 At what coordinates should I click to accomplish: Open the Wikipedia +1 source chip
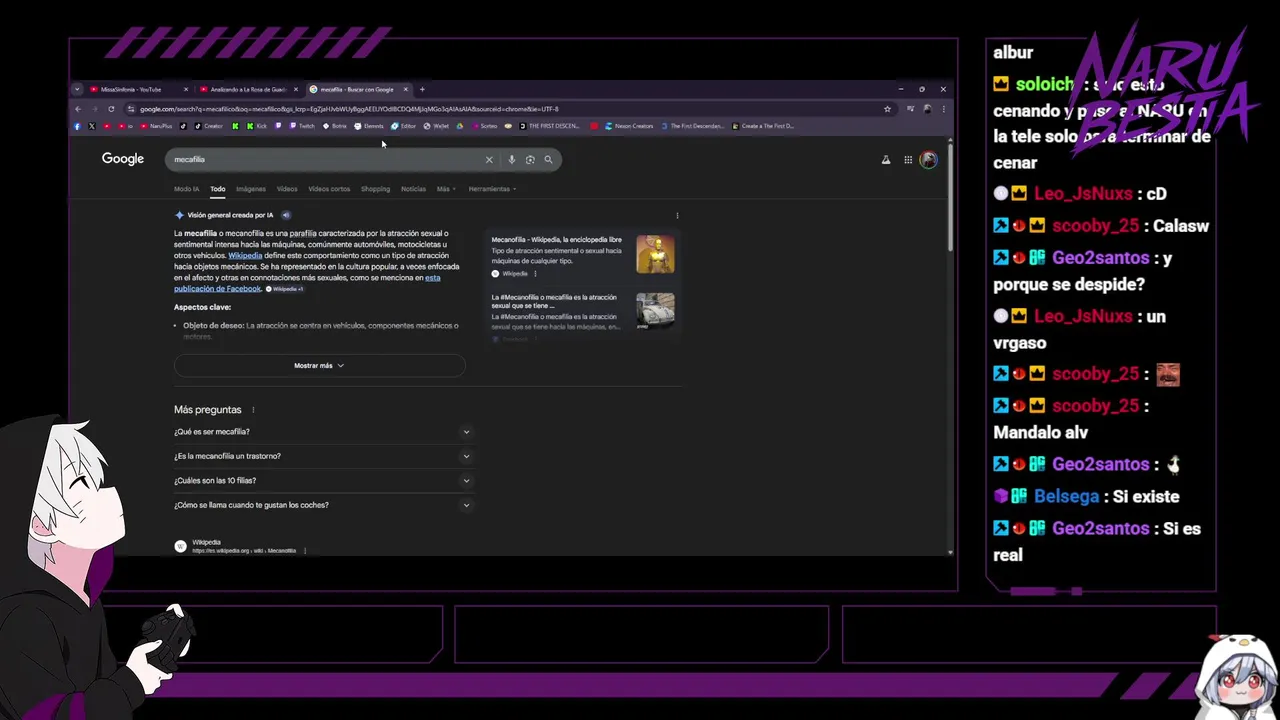[x=284, y=289]
